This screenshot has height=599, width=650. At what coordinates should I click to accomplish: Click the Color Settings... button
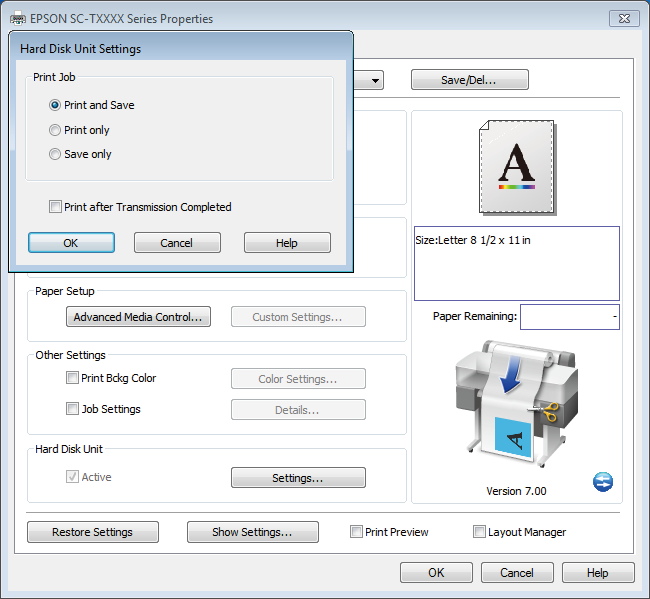tap(298, 378)
